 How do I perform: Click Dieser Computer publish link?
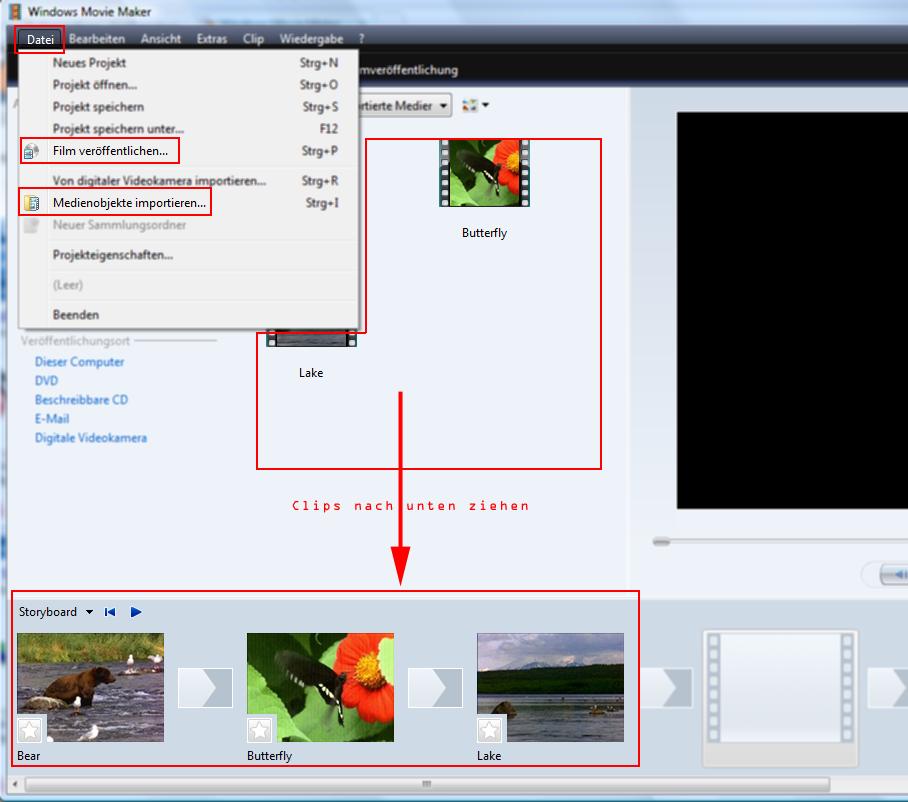79,362
